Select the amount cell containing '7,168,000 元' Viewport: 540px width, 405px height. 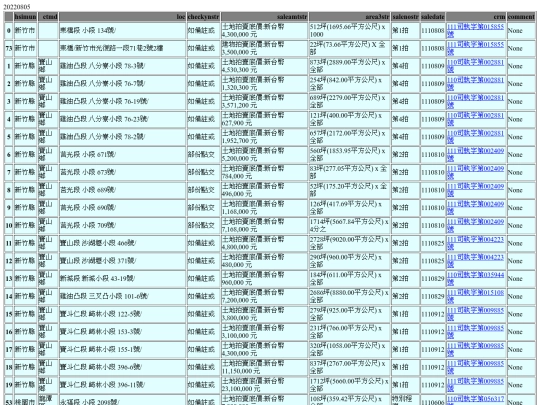264,226
